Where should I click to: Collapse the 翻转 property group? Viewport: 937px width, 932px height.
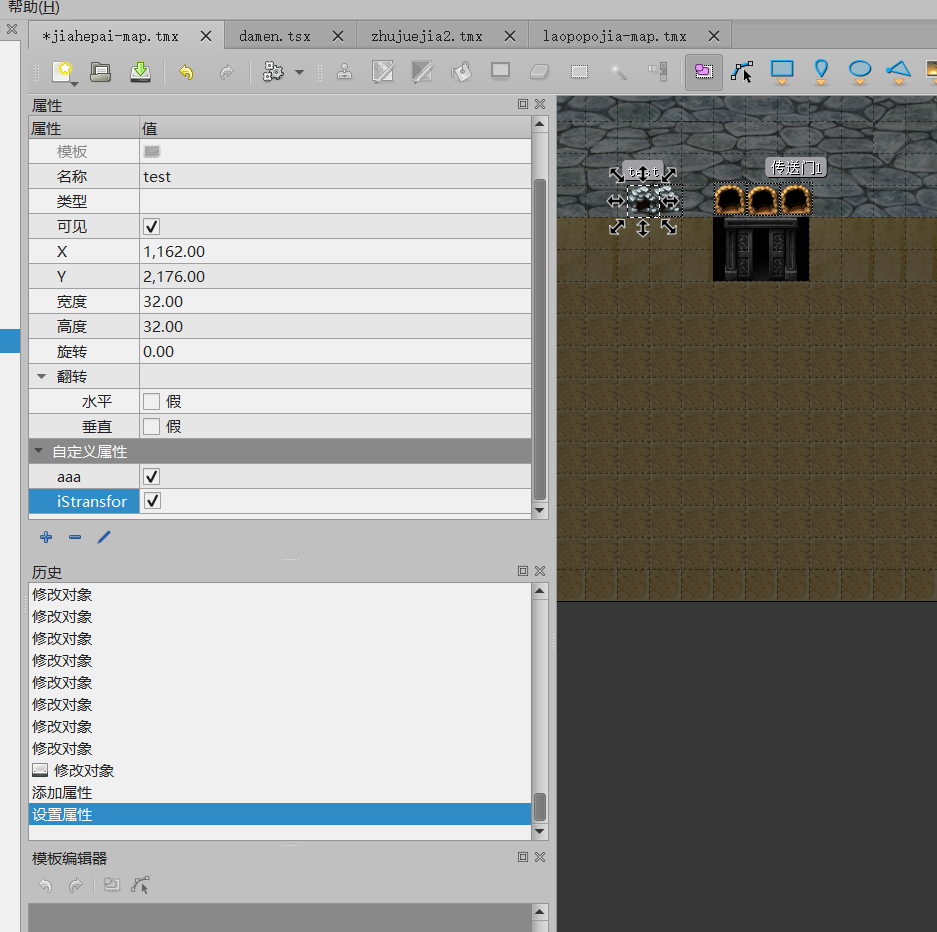41,376
